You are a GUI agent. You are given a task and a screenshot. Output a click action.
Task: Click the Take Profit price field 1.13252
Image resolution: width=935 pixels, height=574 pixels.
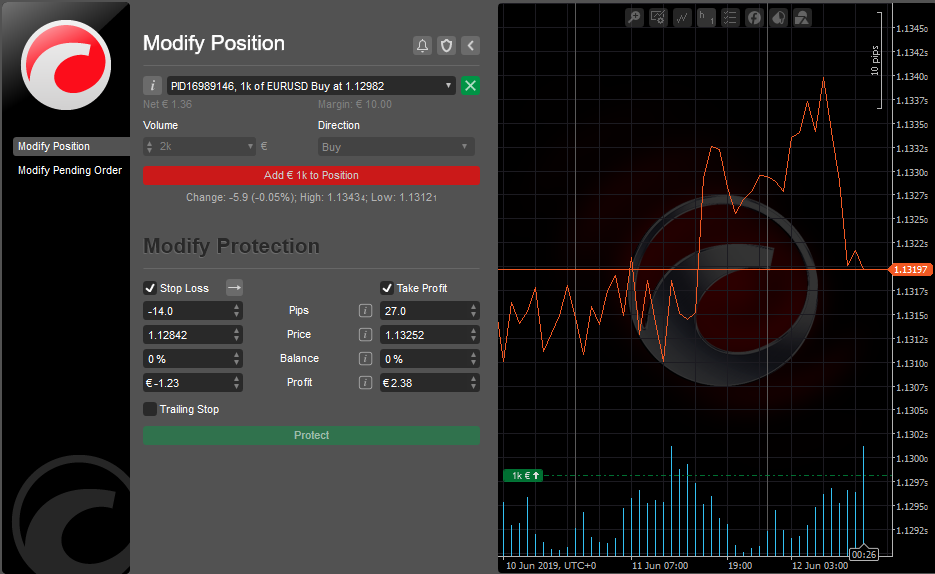[x=430, y=334]
